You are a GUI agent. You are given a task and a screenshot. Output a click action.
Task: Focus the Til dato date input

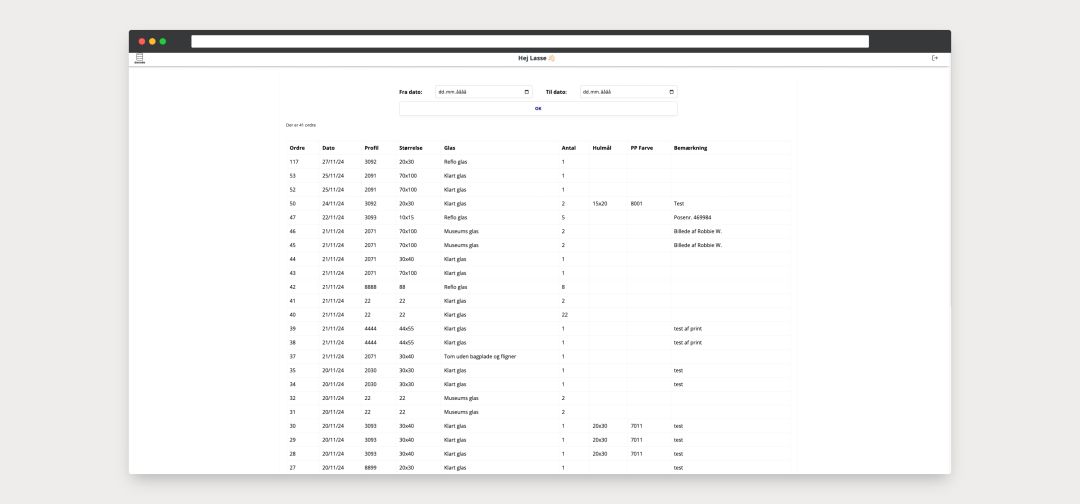pos(620,92)
